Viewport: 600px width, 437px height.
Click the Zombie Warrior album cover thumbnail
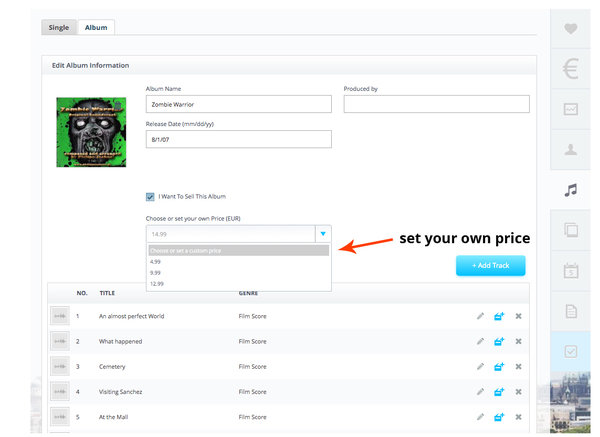(91, 132)
